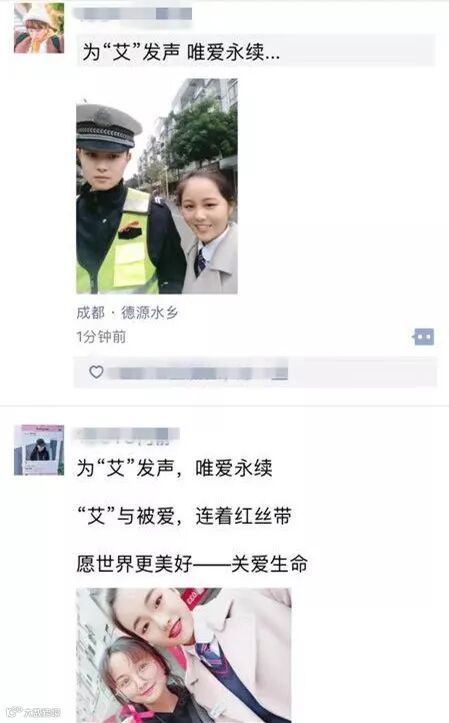Open second post's selfie of two women
This screenshot has width=449, height=723.
(x=183, y=655)
